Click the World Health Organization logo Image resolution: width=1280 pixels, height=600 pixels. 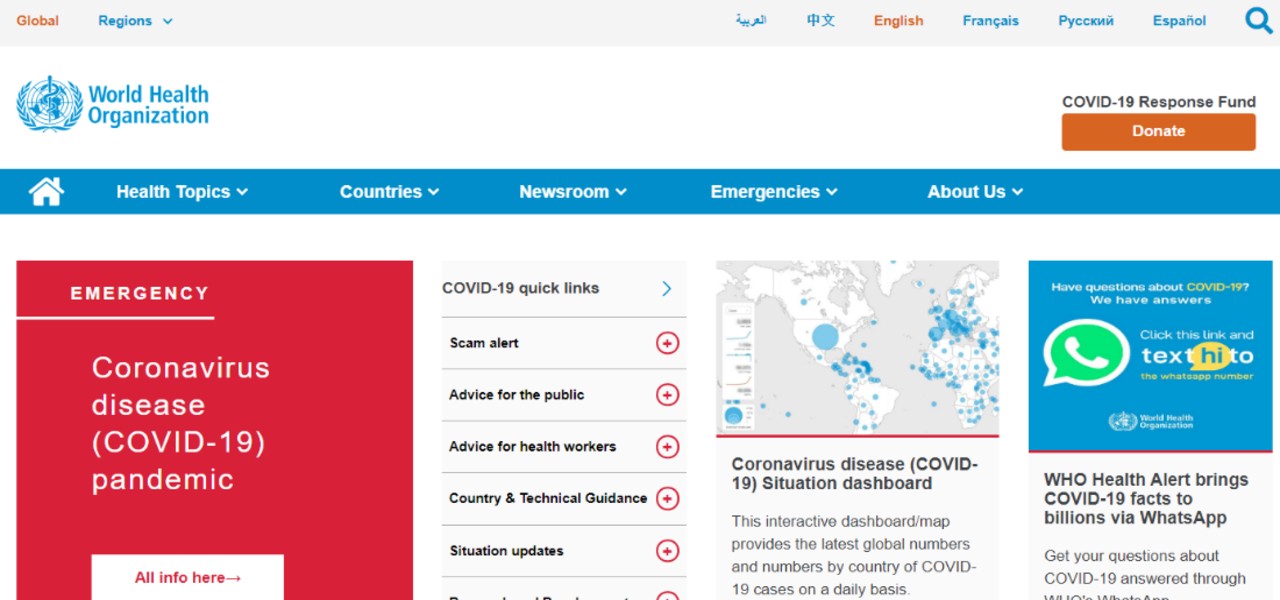click(111, 101)
